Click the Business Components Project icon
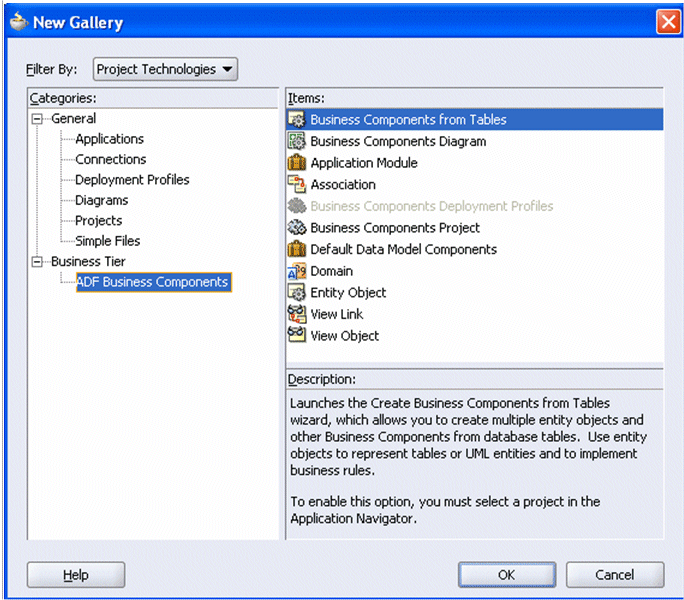 point(297,227)
